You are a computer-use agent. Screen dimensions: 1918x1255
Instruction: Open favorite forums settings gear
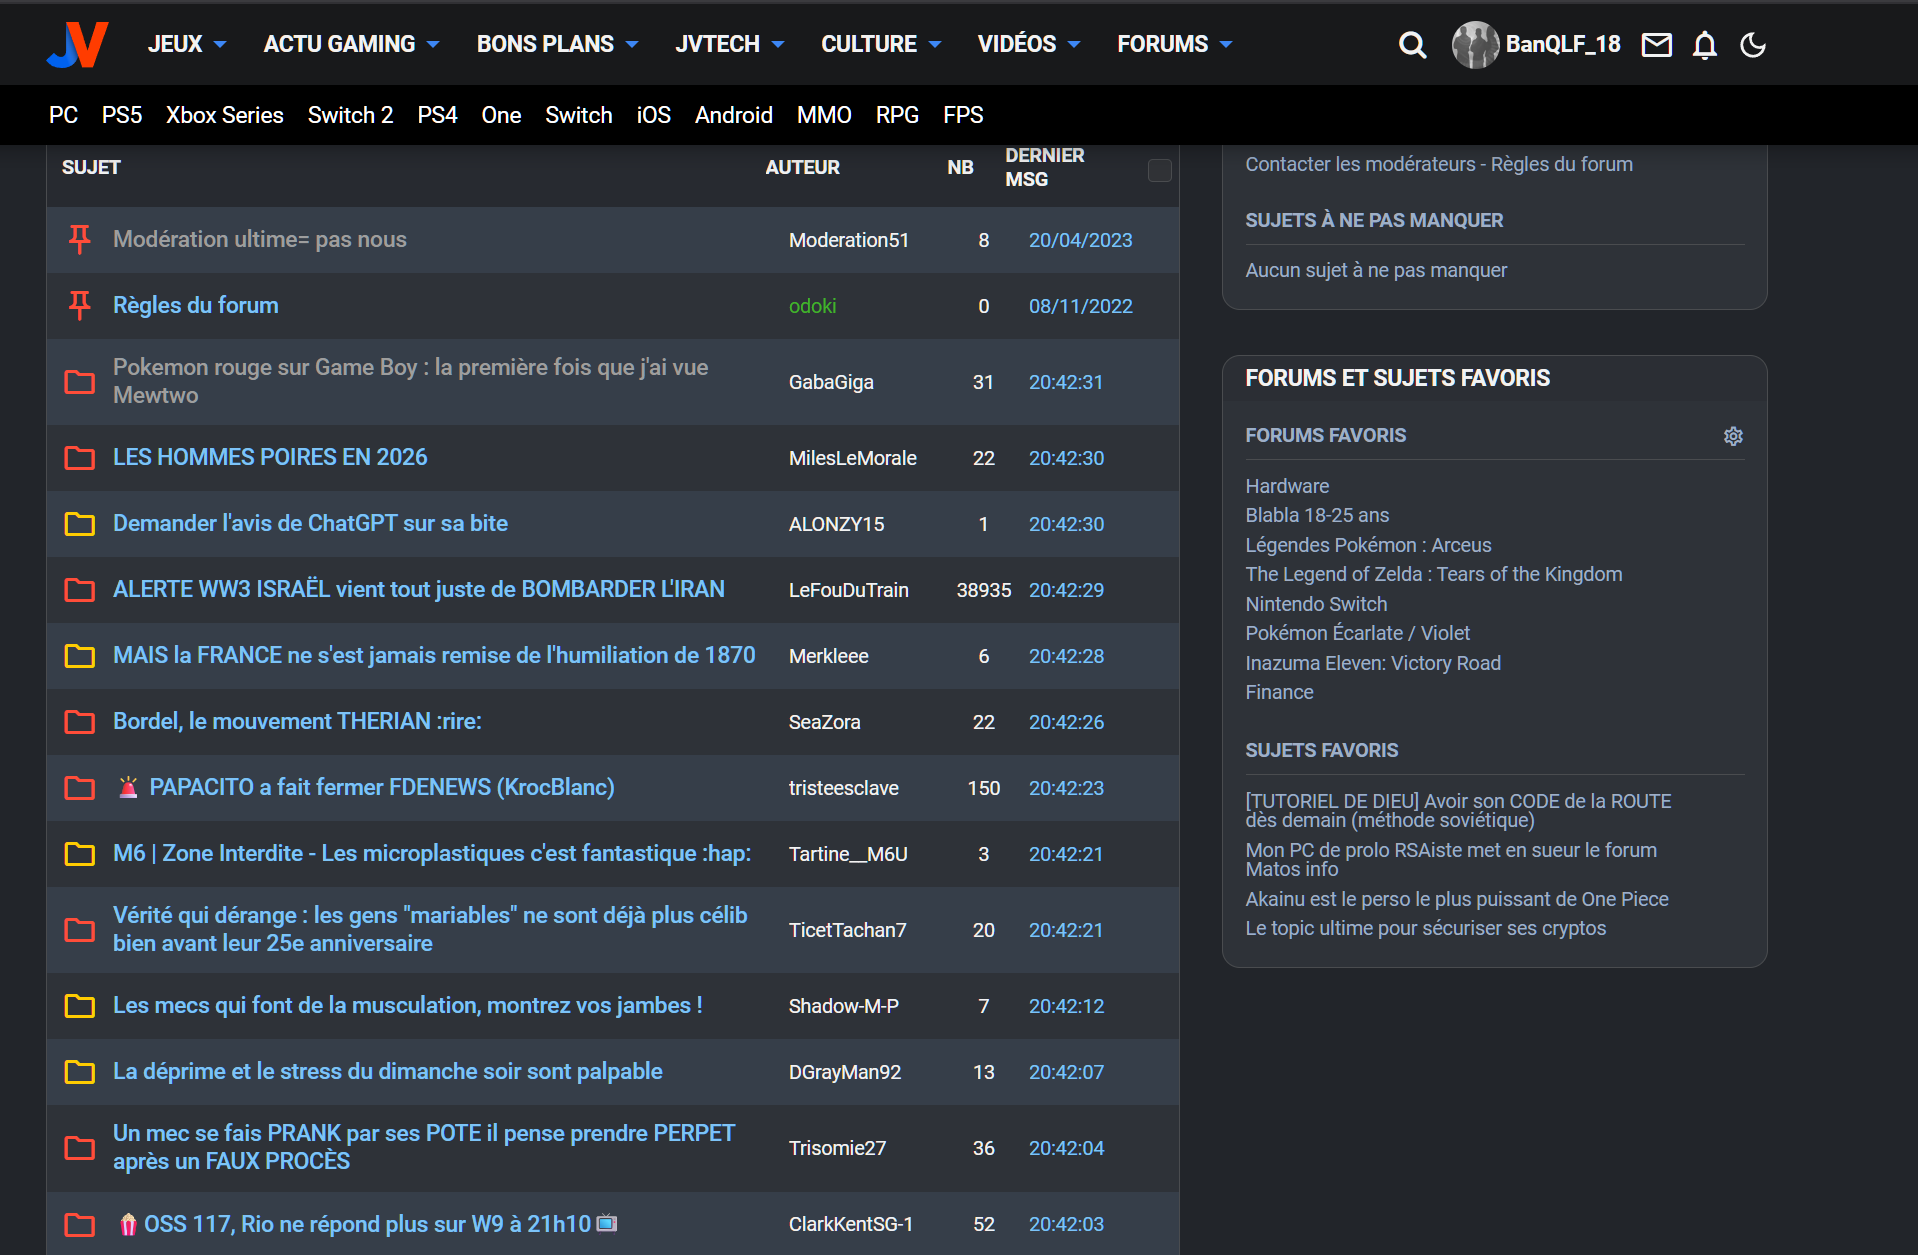1733,436
